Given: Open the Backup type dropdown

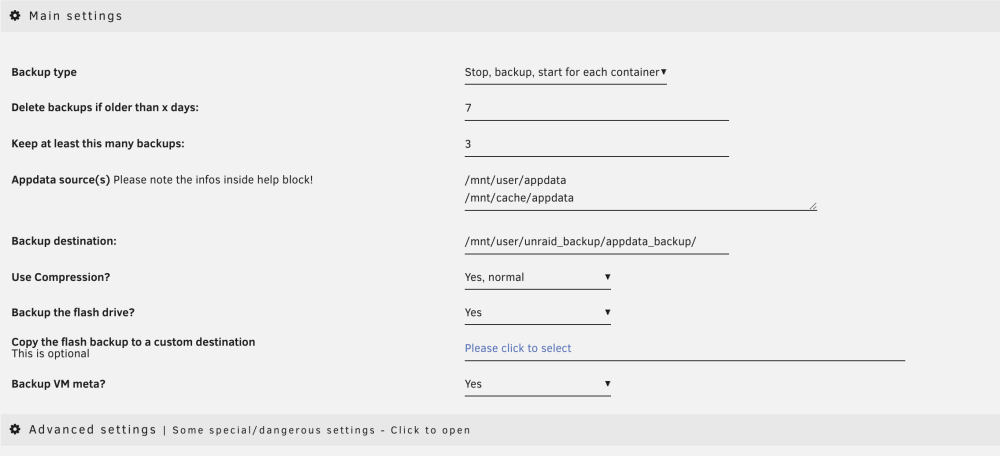Looking at the screenshot, I should click(x=565, y=73).
